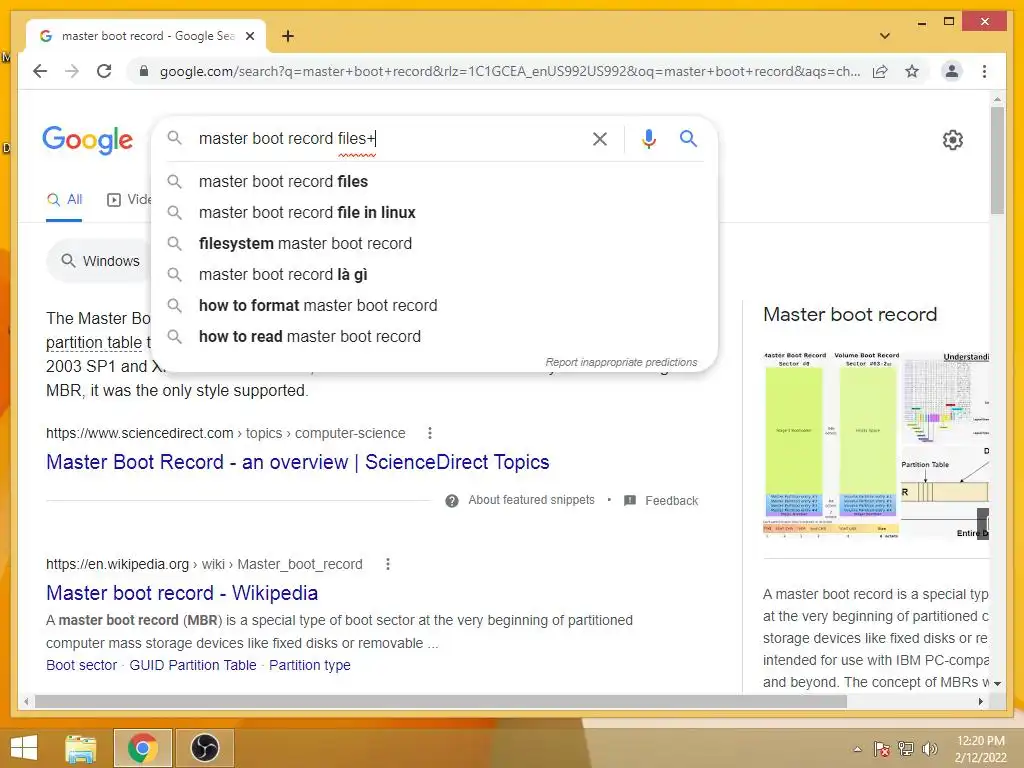
Task: Switch to the All results tab
Action: [65, 200]
